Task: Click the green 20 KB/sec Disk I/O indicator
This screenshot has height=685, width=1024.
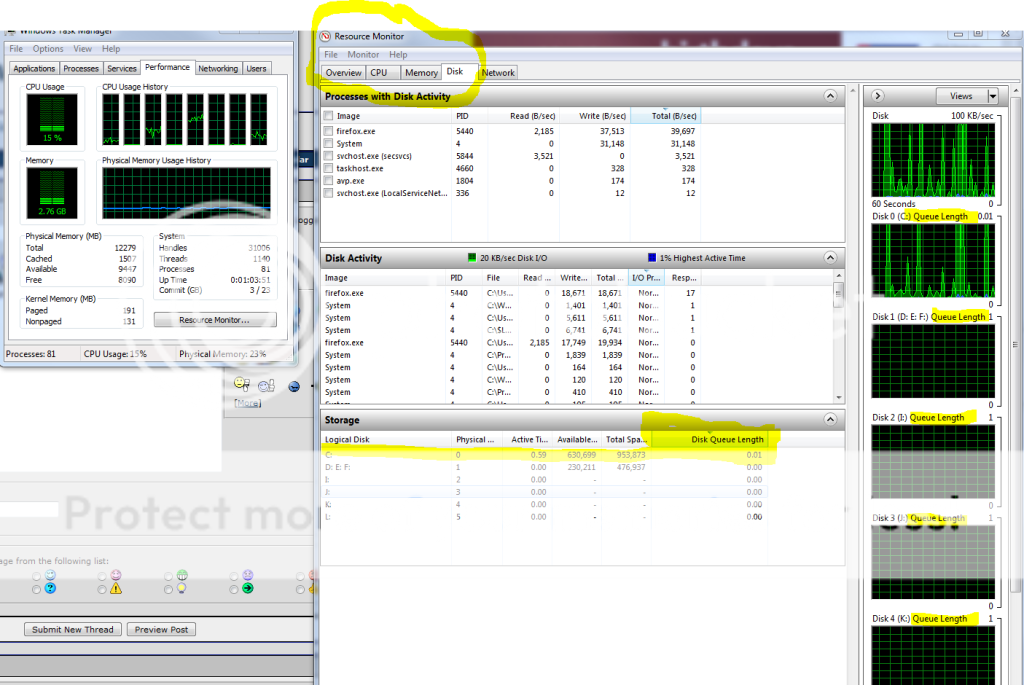Action: (x=473, y=258)
